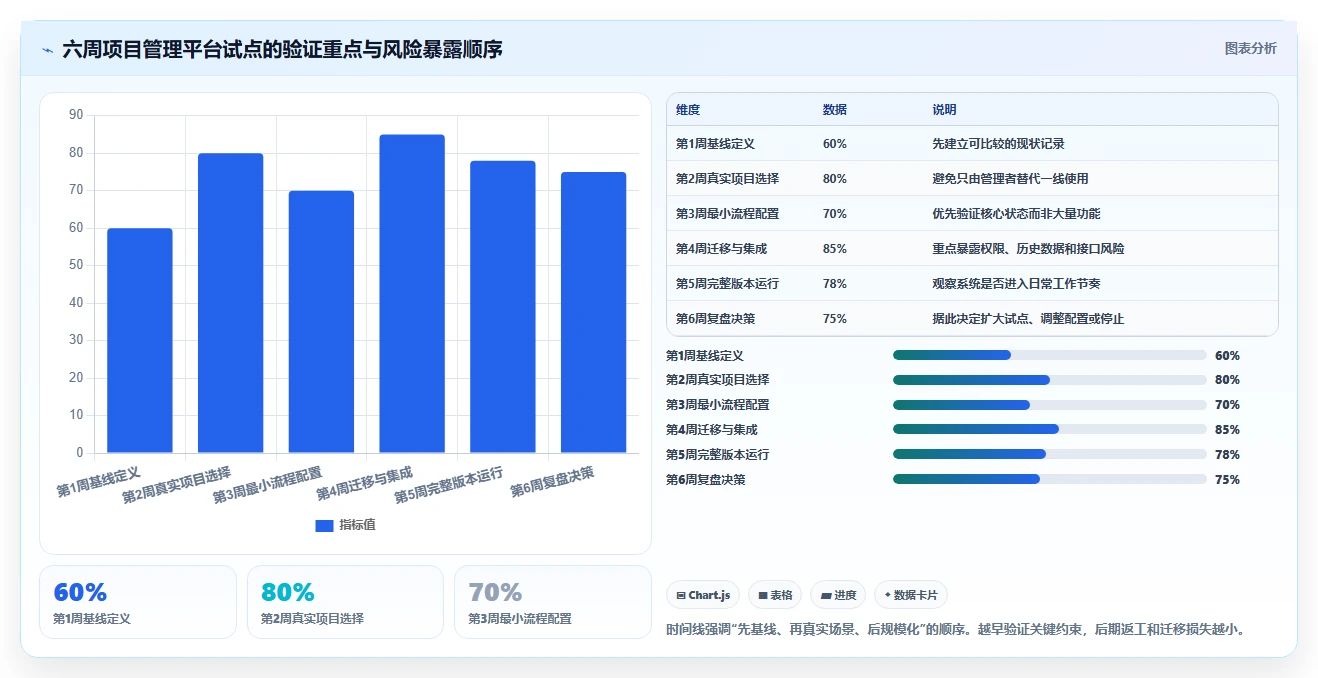Select the 第5周完整版本运行 bar in chart
The width and height of the screenshot is (1318, 678).
point(503,307)
